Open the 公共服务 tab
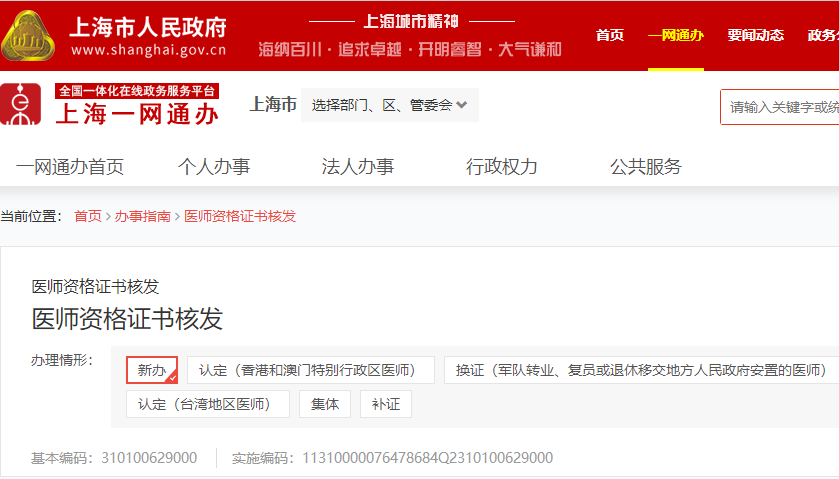Image resolution: width=839 pixels, height=479 pixels. (x=646, y=167)
